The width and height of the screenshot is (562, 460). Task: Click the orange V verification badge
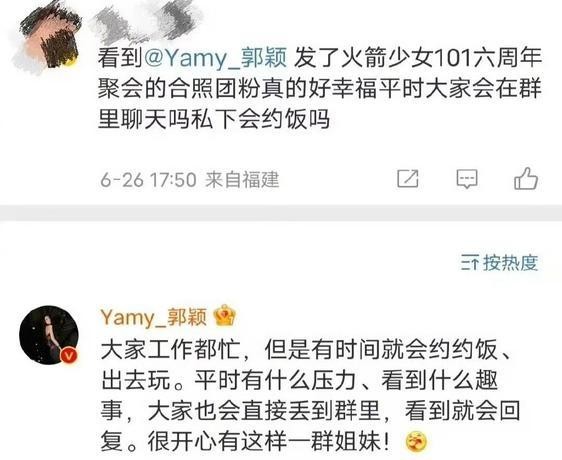69,356
